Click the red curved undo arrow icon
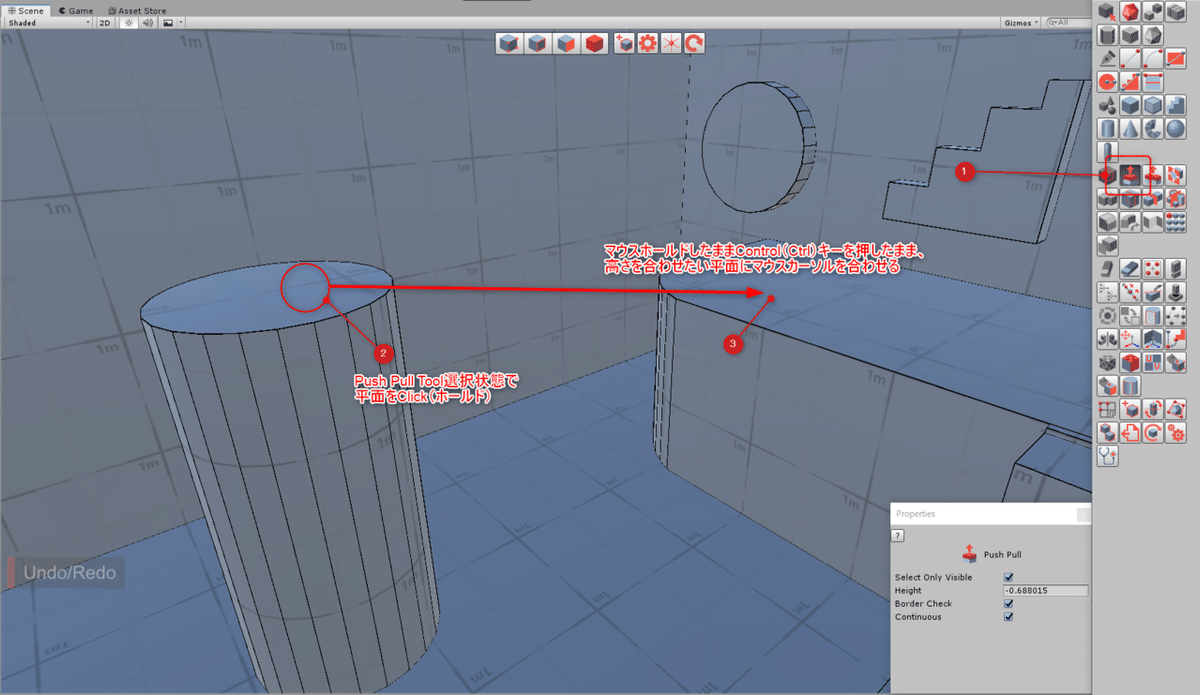The image size is (1200, 695). 693,43
